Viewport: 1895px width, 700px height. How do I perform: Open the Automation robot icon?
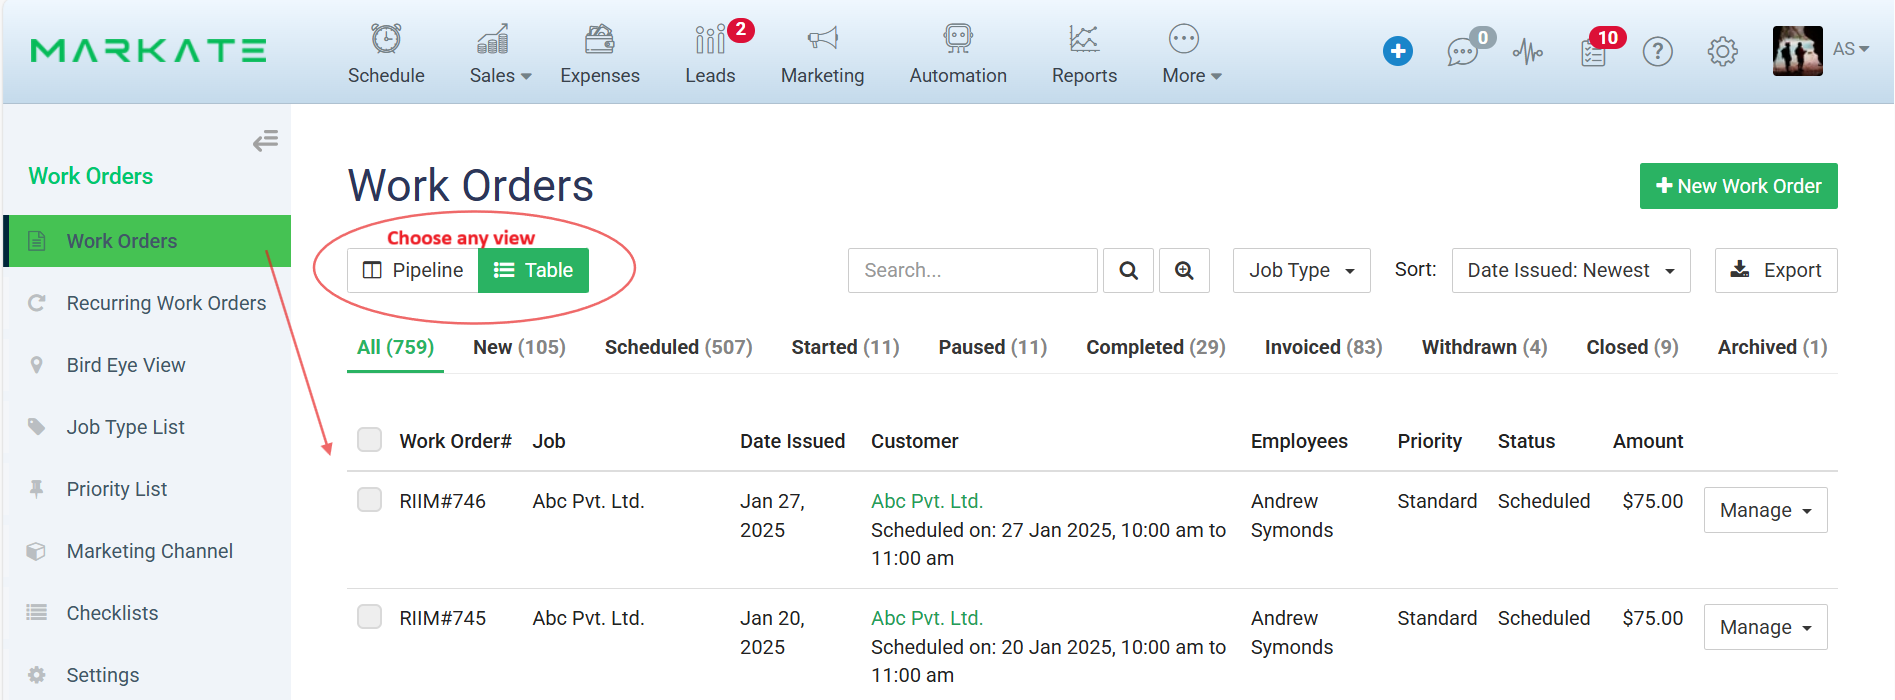pos(958,39)
